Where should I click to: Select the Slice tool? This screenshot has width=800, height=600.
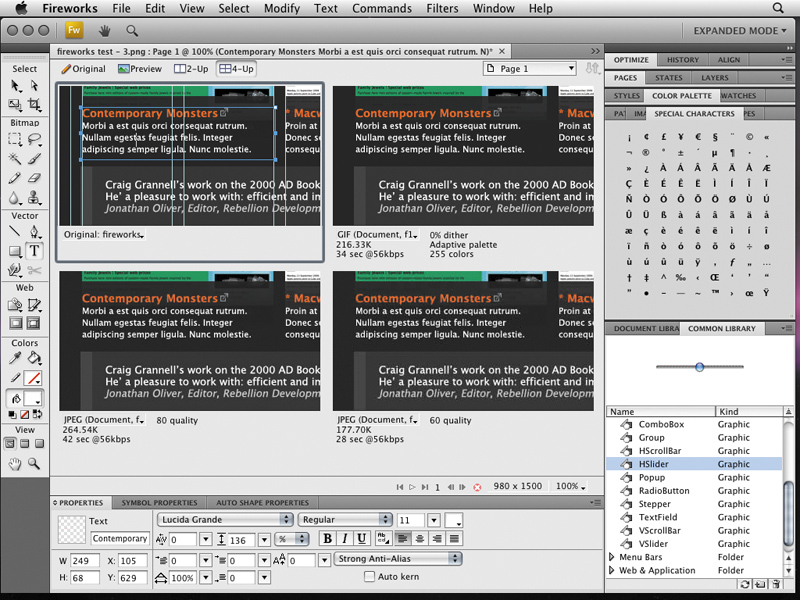(x=34, y=305)
